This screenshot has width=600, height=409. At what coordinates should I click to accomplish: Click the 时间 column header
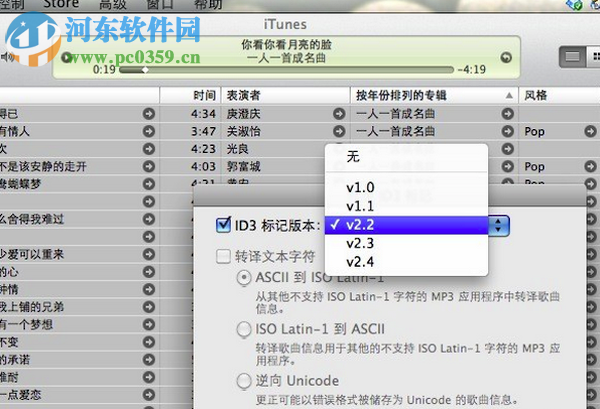point(190,95)
